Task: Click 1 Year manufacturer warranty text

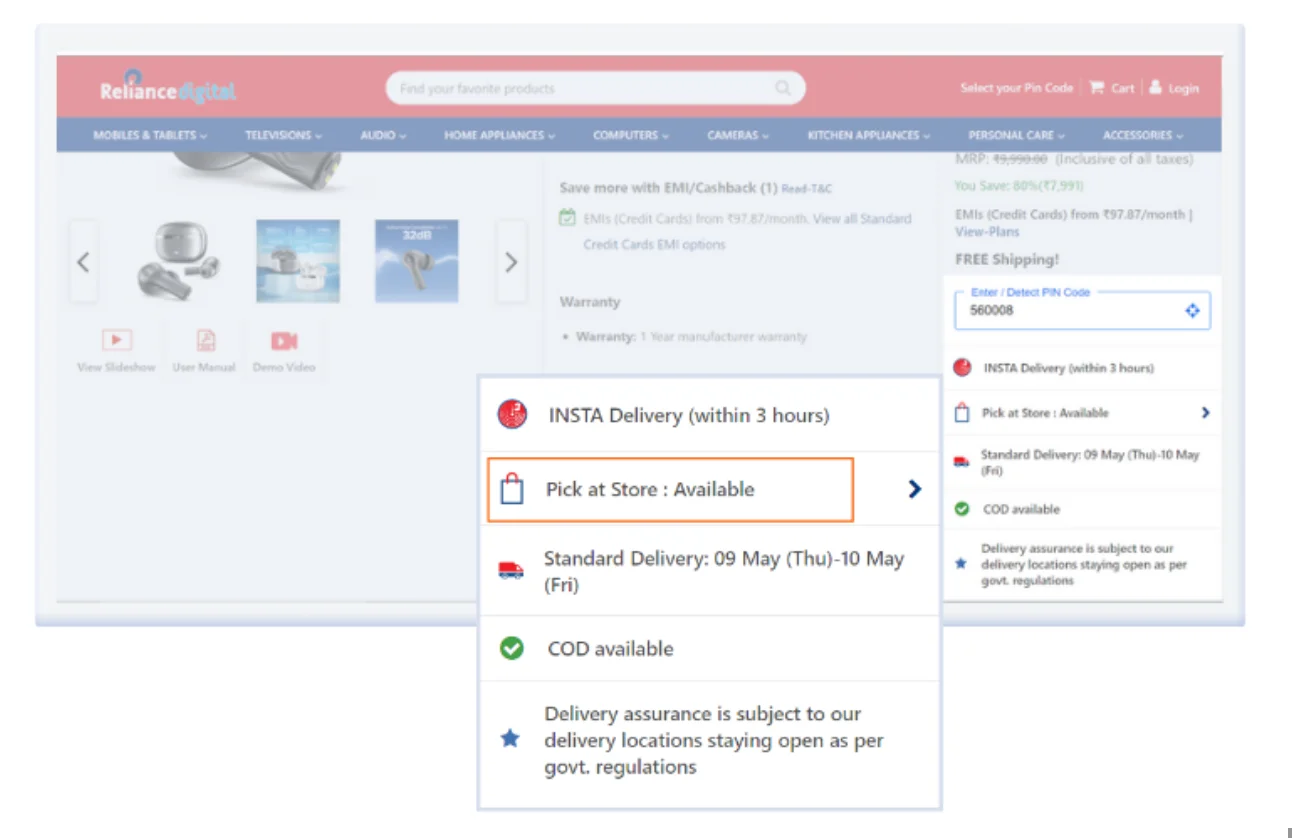Action: click(723, 337)
